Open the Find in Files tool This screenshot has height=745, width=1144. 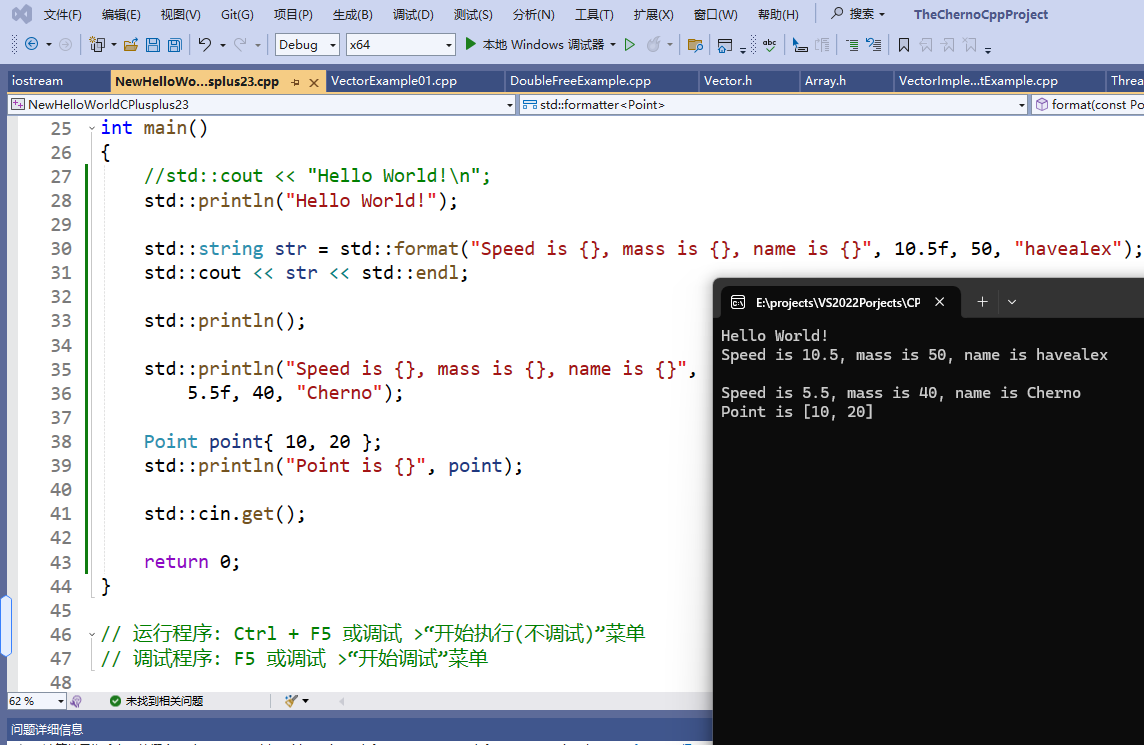(x=695, y=45)
